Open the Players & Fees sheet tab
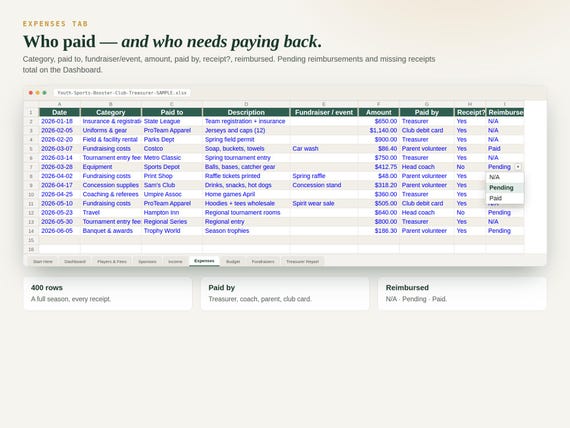This screenshot has height=428, width=570. (112, 261)
